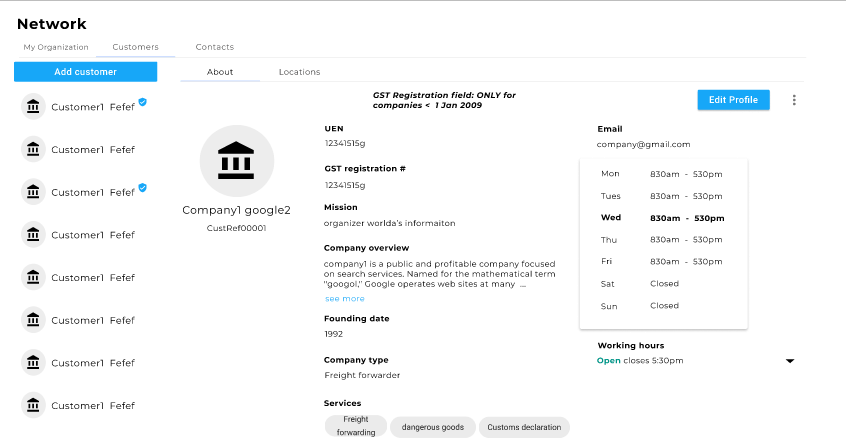This screenshot has height=444, width=846.
Task: Click the 'Open closes 5:30pm' working hours field
Action: (640, 360)
